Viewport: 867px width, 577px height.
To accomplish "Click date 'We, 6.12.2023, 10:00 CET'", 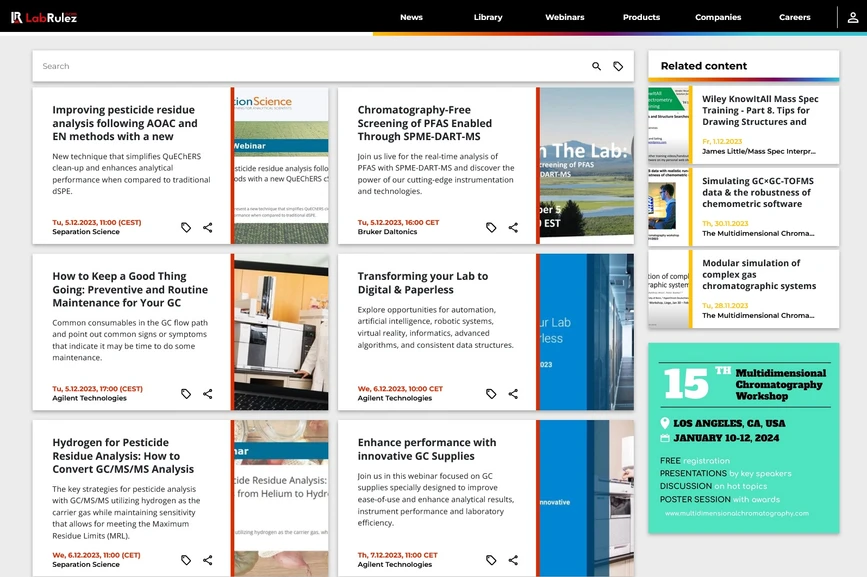I will tap(400, 389).
